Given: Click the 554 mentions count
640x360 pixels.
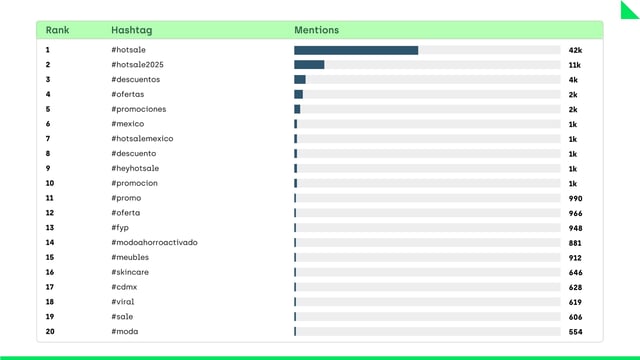Looking at the screenshot, I should point(575,332).
